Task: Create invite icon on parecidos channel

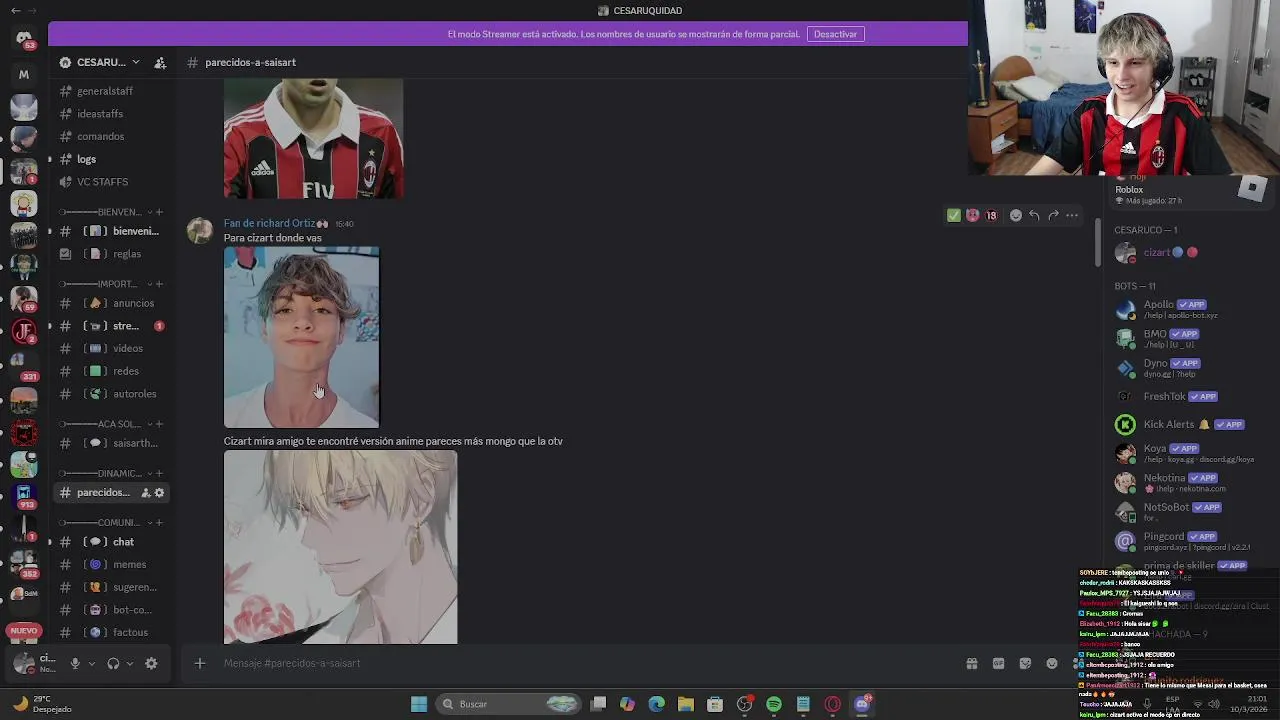Action: pyautogui.click(x=145, y=492)
